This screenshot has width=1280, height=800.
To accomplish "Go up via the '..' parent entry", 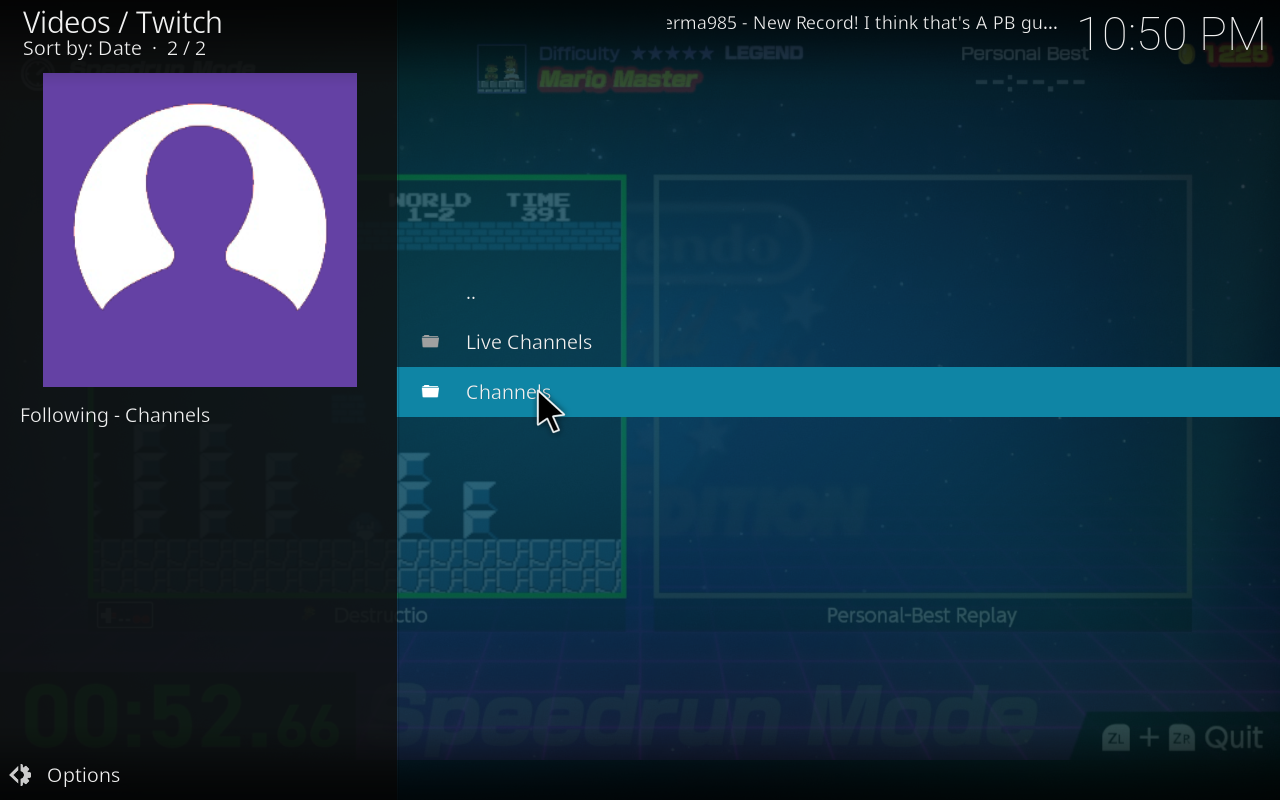I will [838, 294].
